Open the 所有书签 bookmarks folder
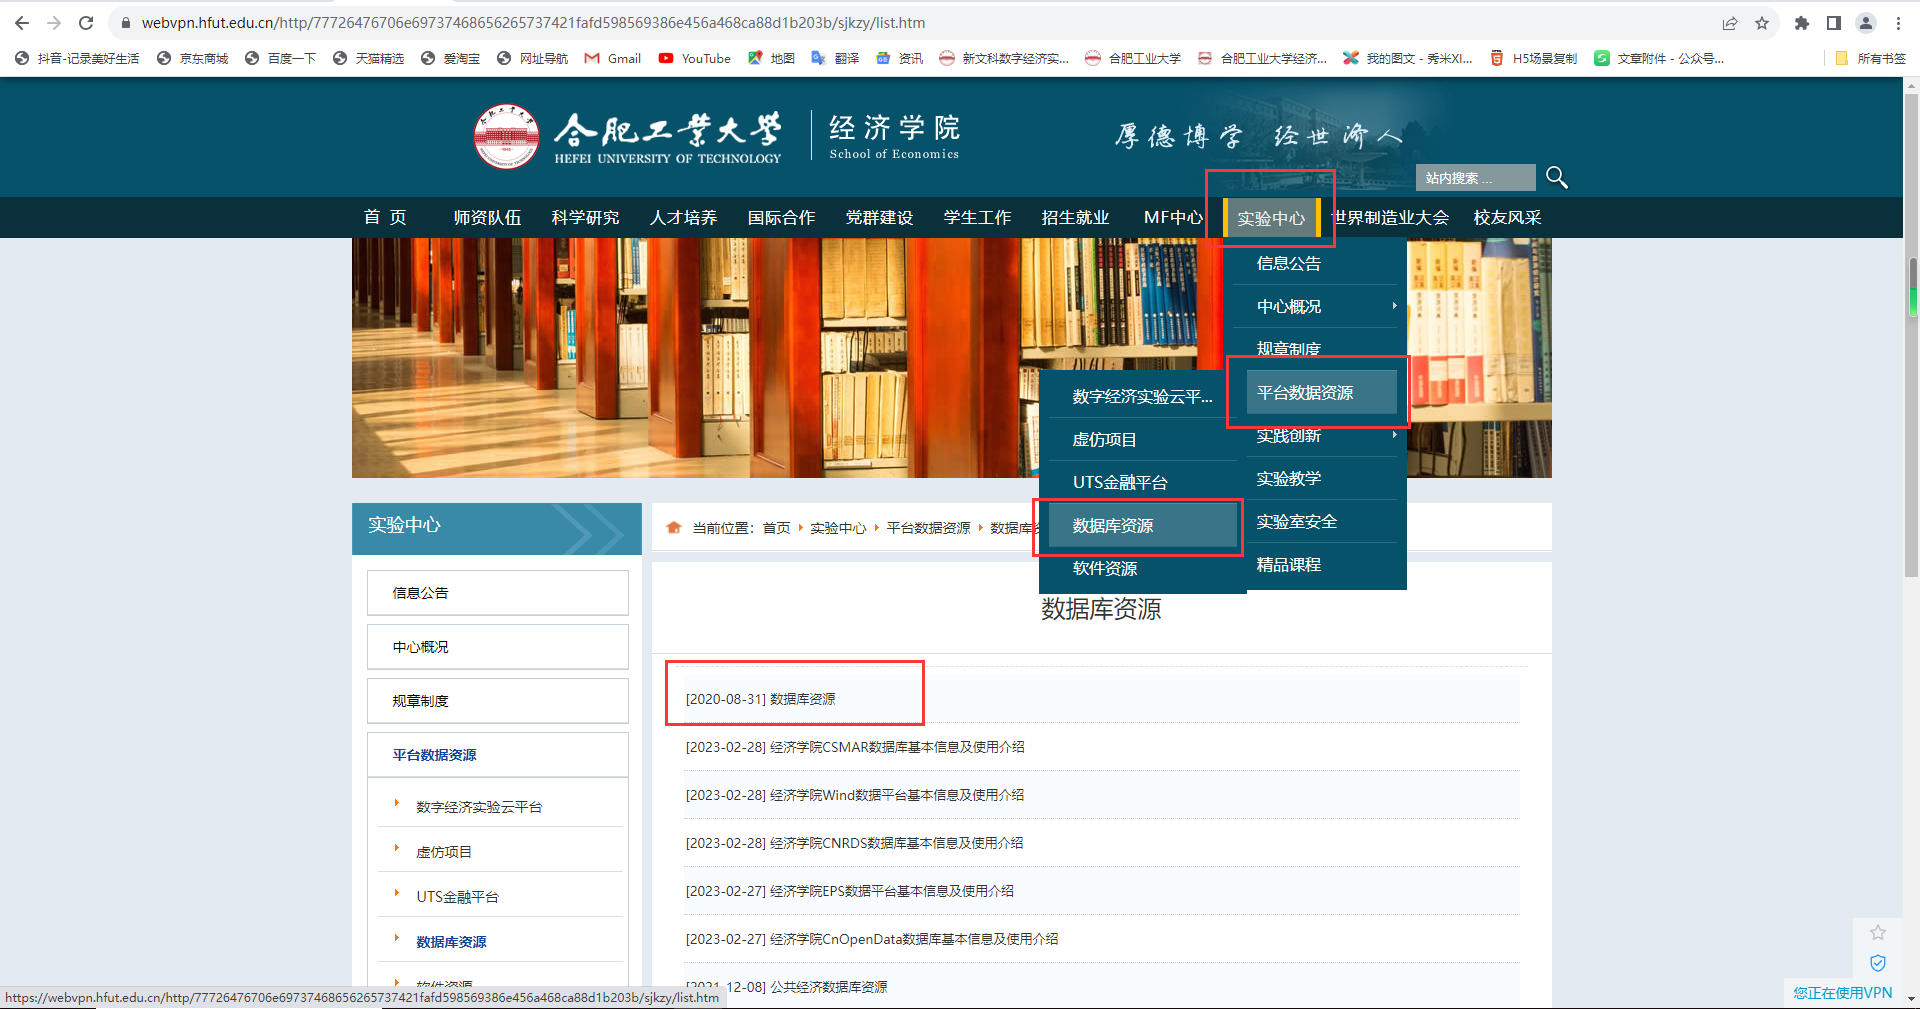Screen dimensions: 1920x1009 (1871, 59)
